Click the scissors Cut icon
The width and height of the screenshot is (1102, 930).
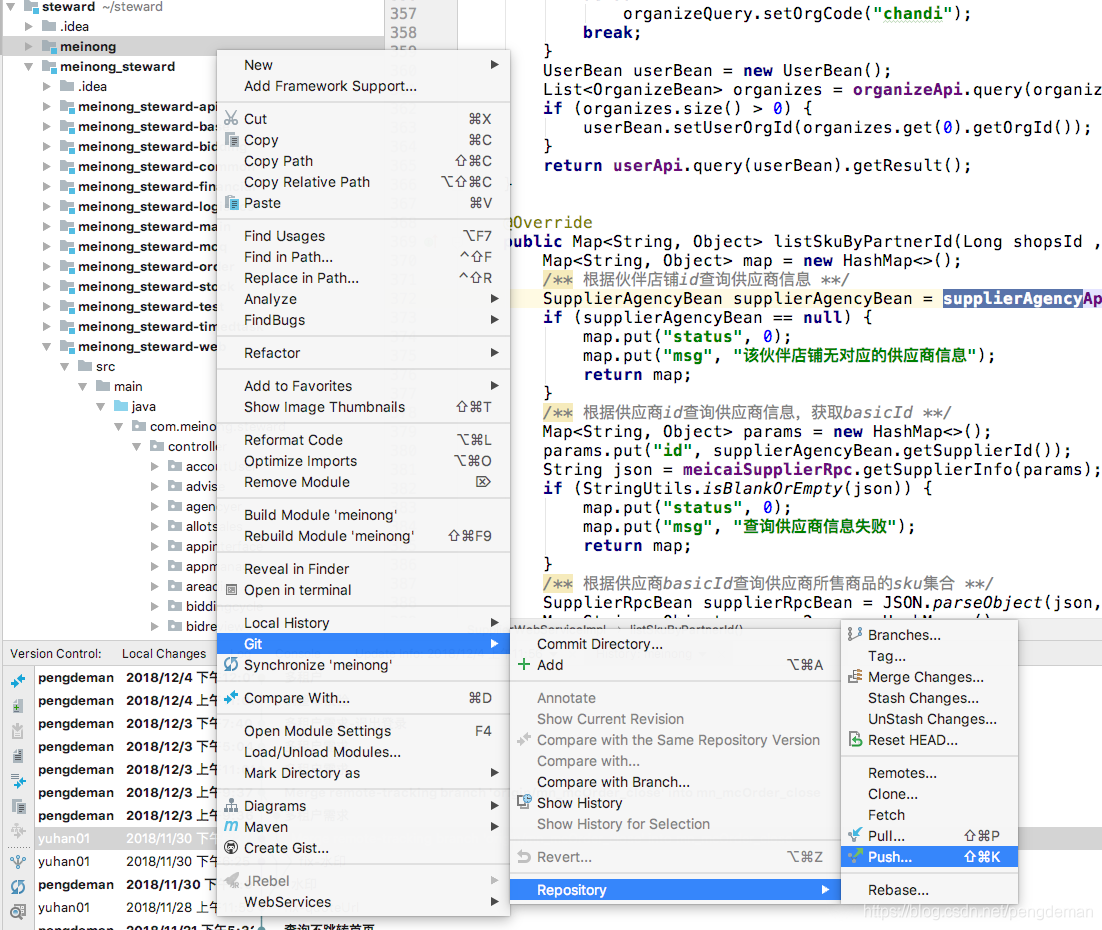pos(231,119)
